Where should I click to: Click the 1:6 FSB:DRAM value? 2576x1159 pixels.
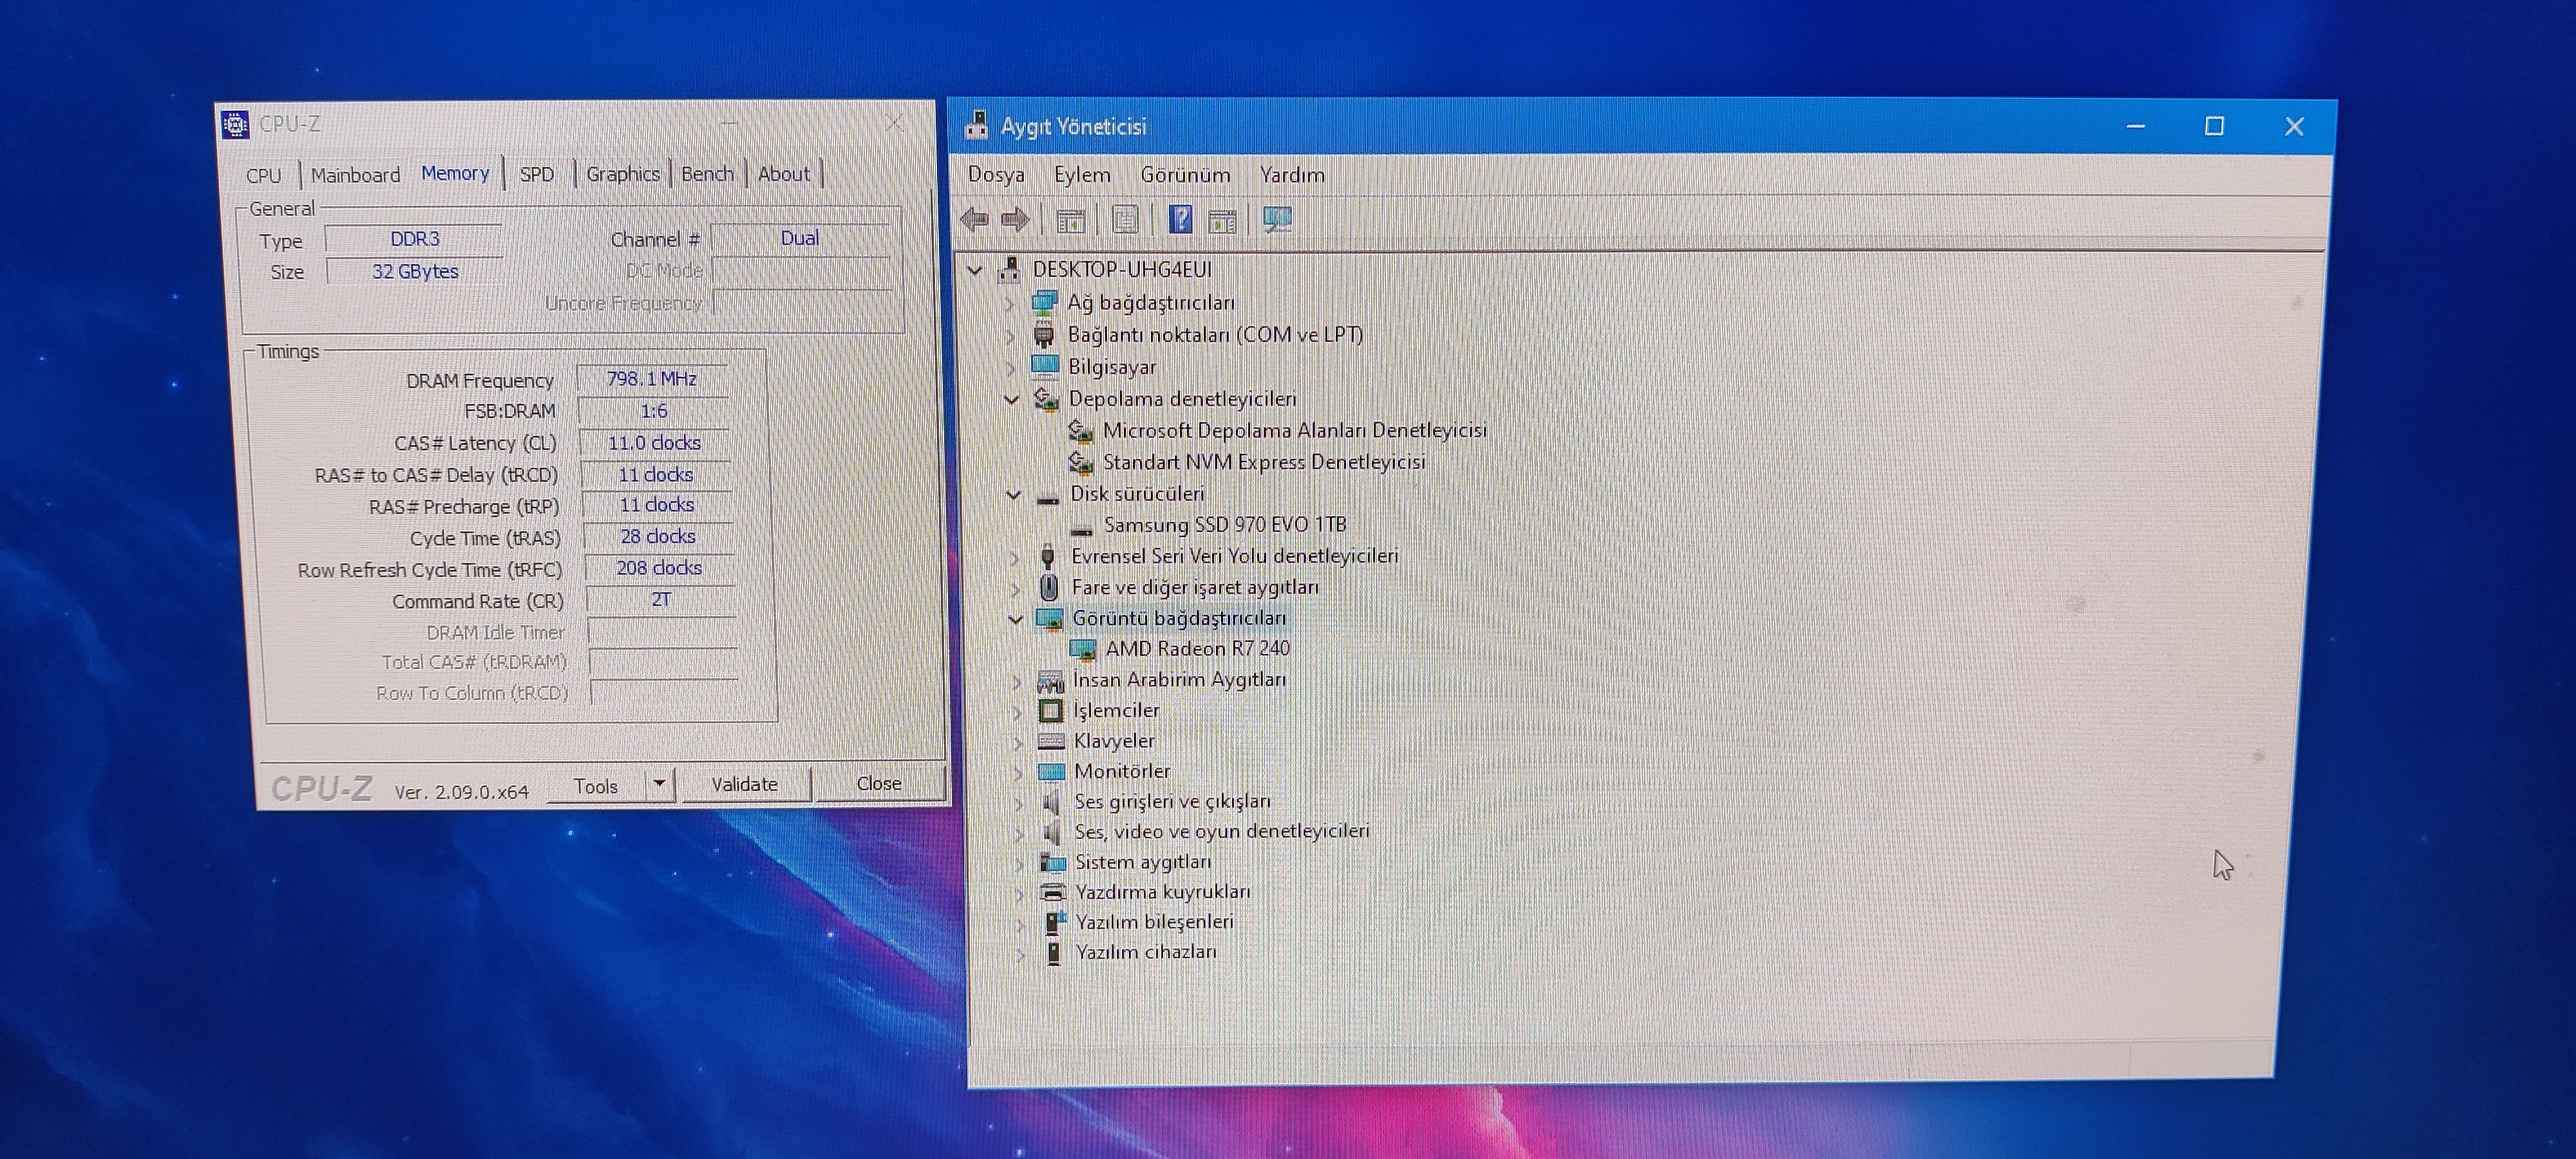point(653,411)
